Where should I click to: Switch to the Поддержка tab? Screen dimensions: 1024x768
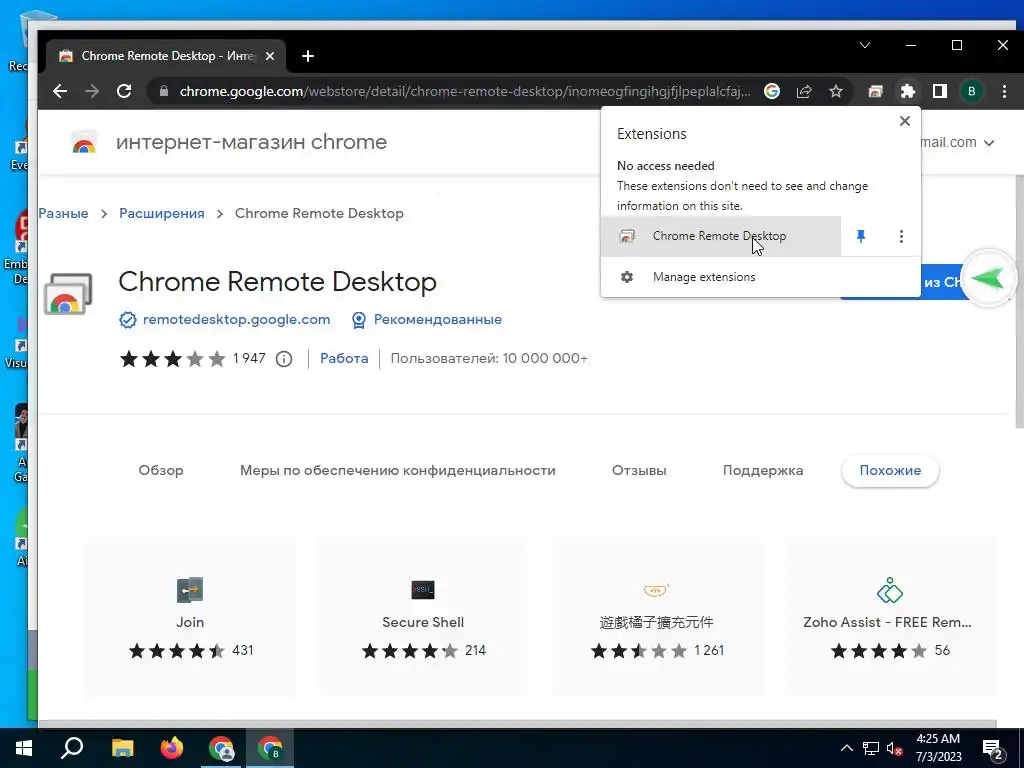[763, 470]
